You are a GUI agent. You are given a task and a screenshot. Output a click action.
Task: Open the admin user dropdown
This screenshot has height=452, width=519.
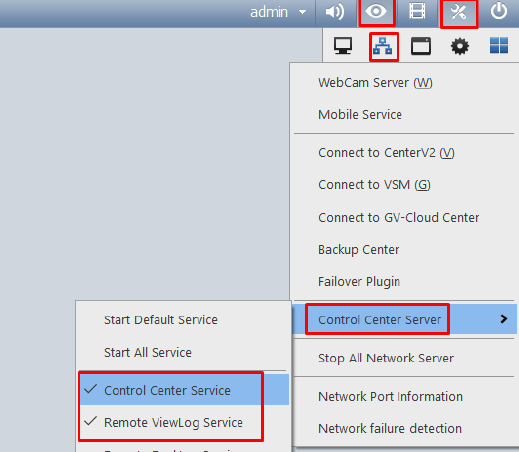tap(278, 12)
